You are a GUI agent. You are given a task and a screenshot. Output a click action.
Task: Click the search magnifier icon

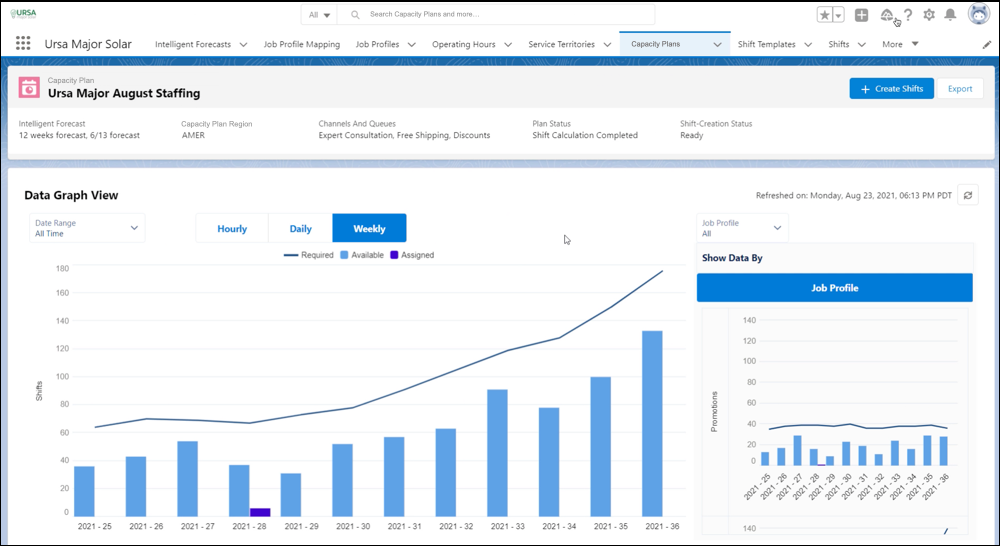coord(355,15)
